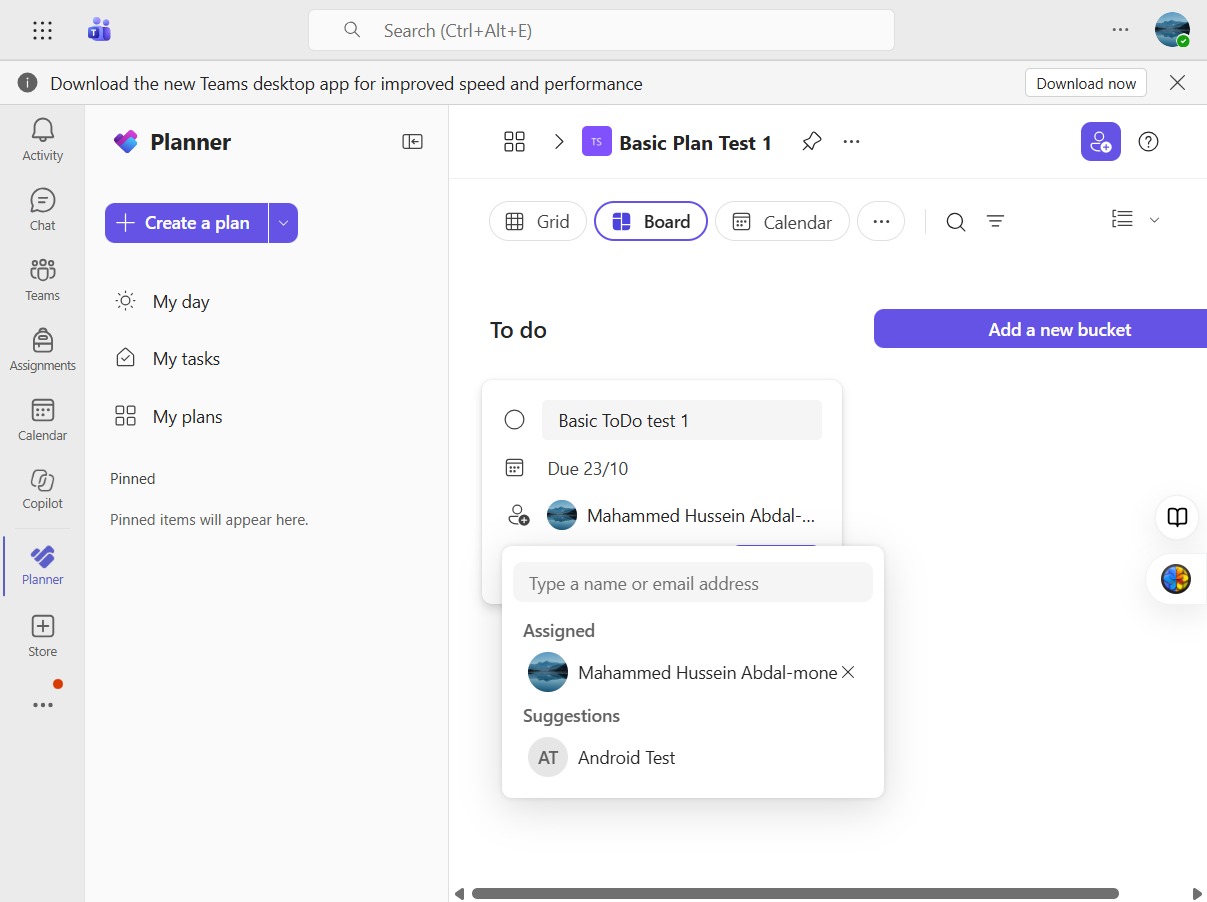Open My tasks in Planner
Viewport: 1207px width, 902px height.
[186, 359]
